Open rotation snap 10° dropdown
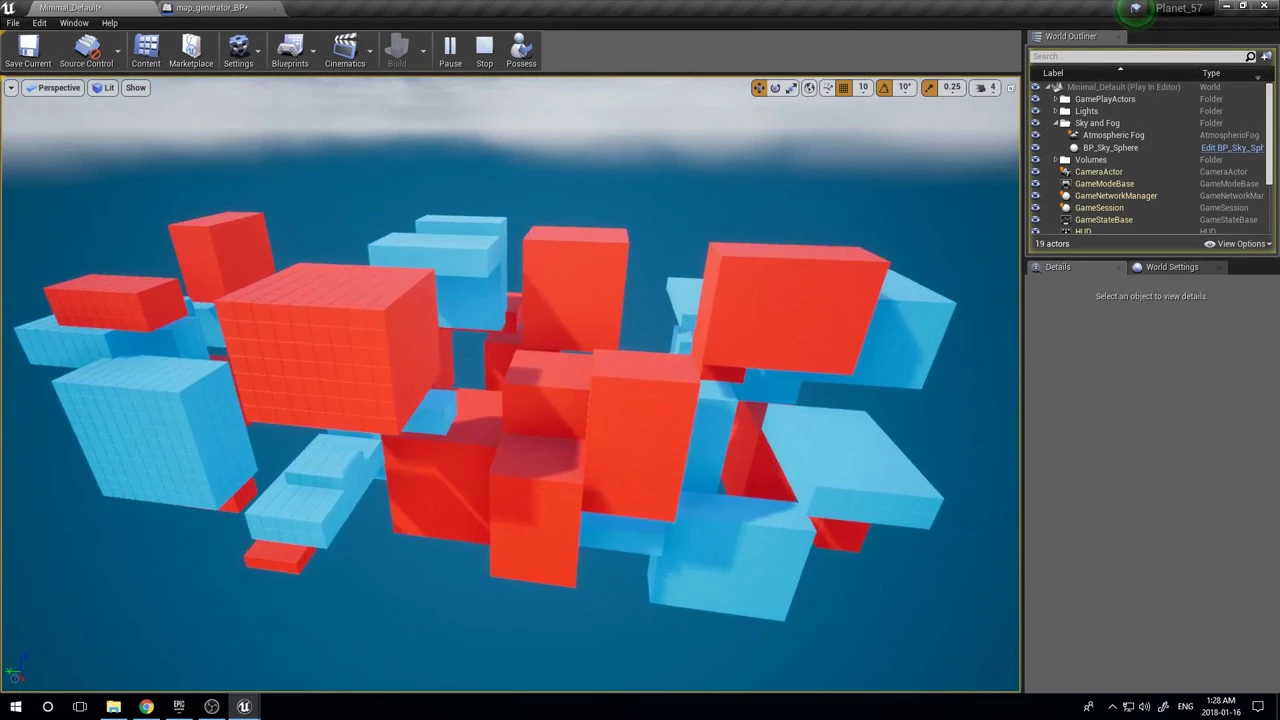This screenshot has height=720, width=1280. (905, 88)
